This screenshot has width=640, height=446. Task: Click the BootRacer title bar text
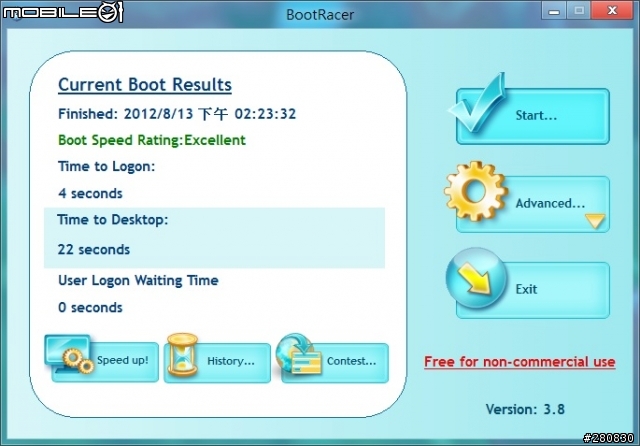point(320,15)
